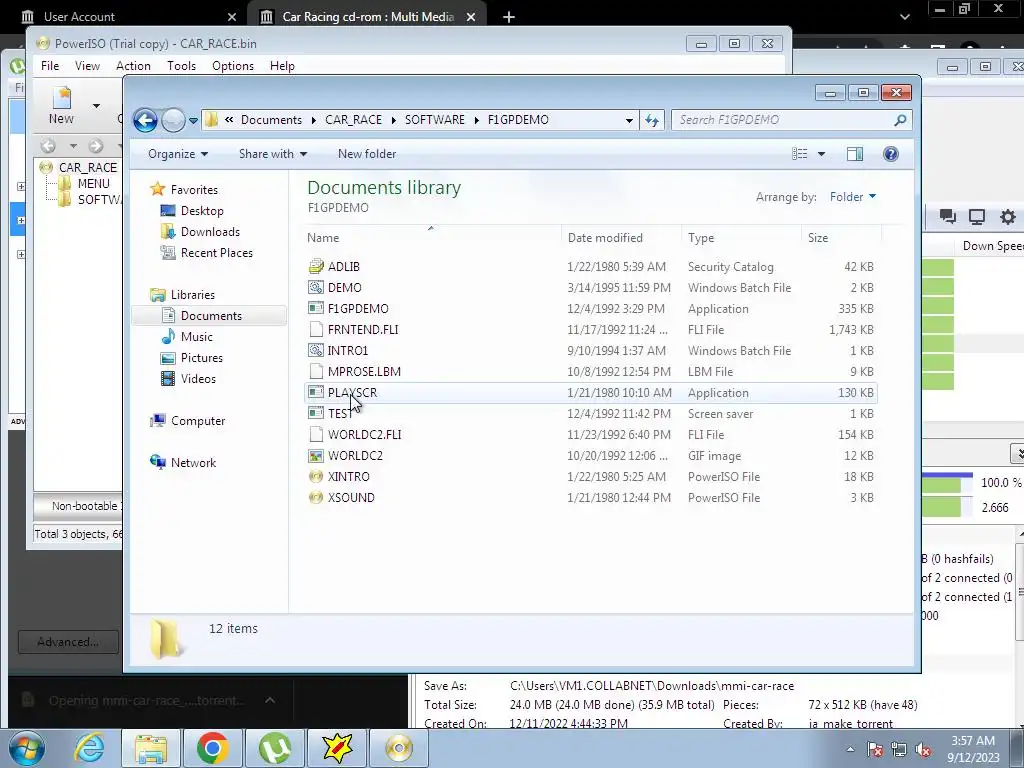Viewport: 1024px width, 768px height.
Task: Select Computer in navigation pane
Action: (198, 421)
